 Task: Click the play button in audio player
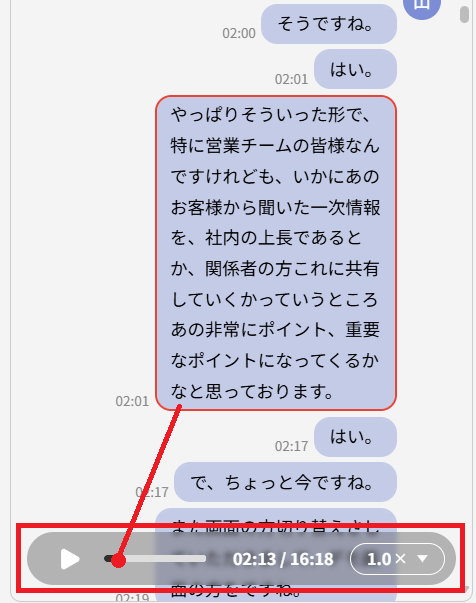pyautogui.click(x=70, y=559)
